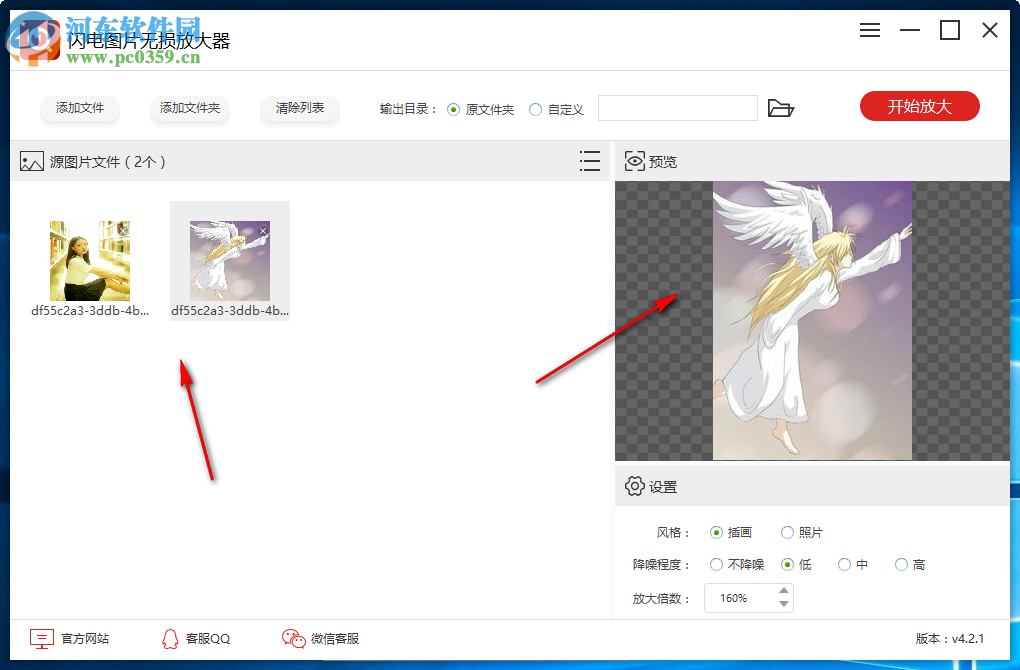This screenshot has width=1020, height=670.
Task: Click the preview eye icon above the preview
Action: point(633,160)
